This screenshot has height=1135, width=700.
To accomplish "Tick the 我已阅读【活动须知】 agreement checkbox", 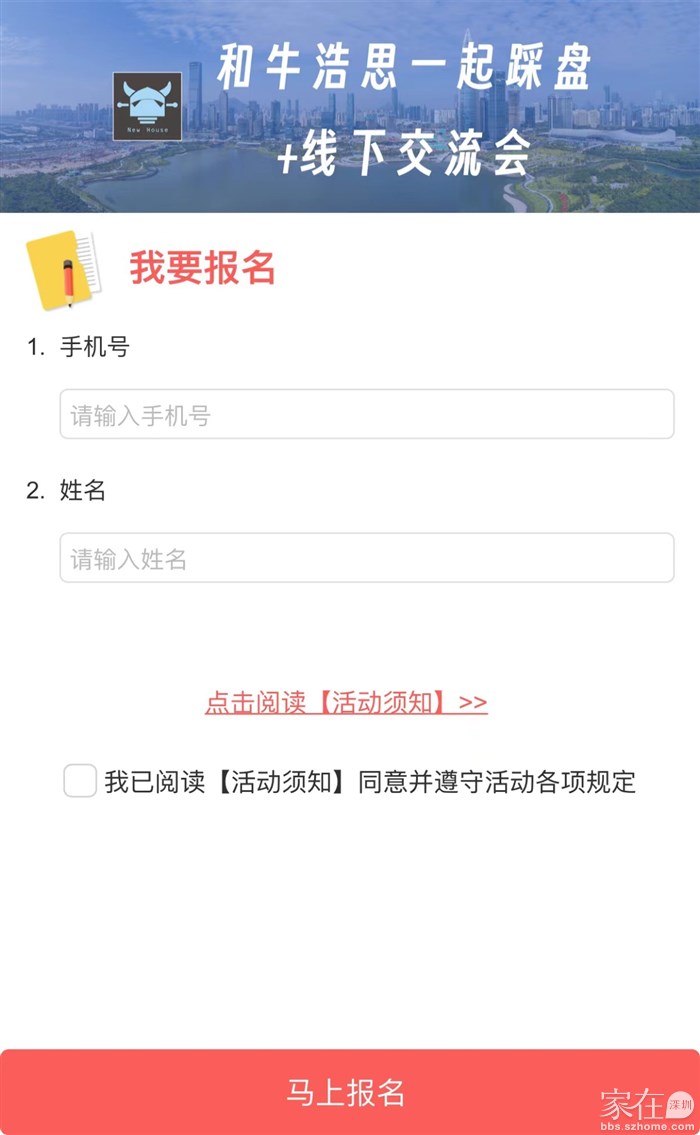I will coord(80,781).
